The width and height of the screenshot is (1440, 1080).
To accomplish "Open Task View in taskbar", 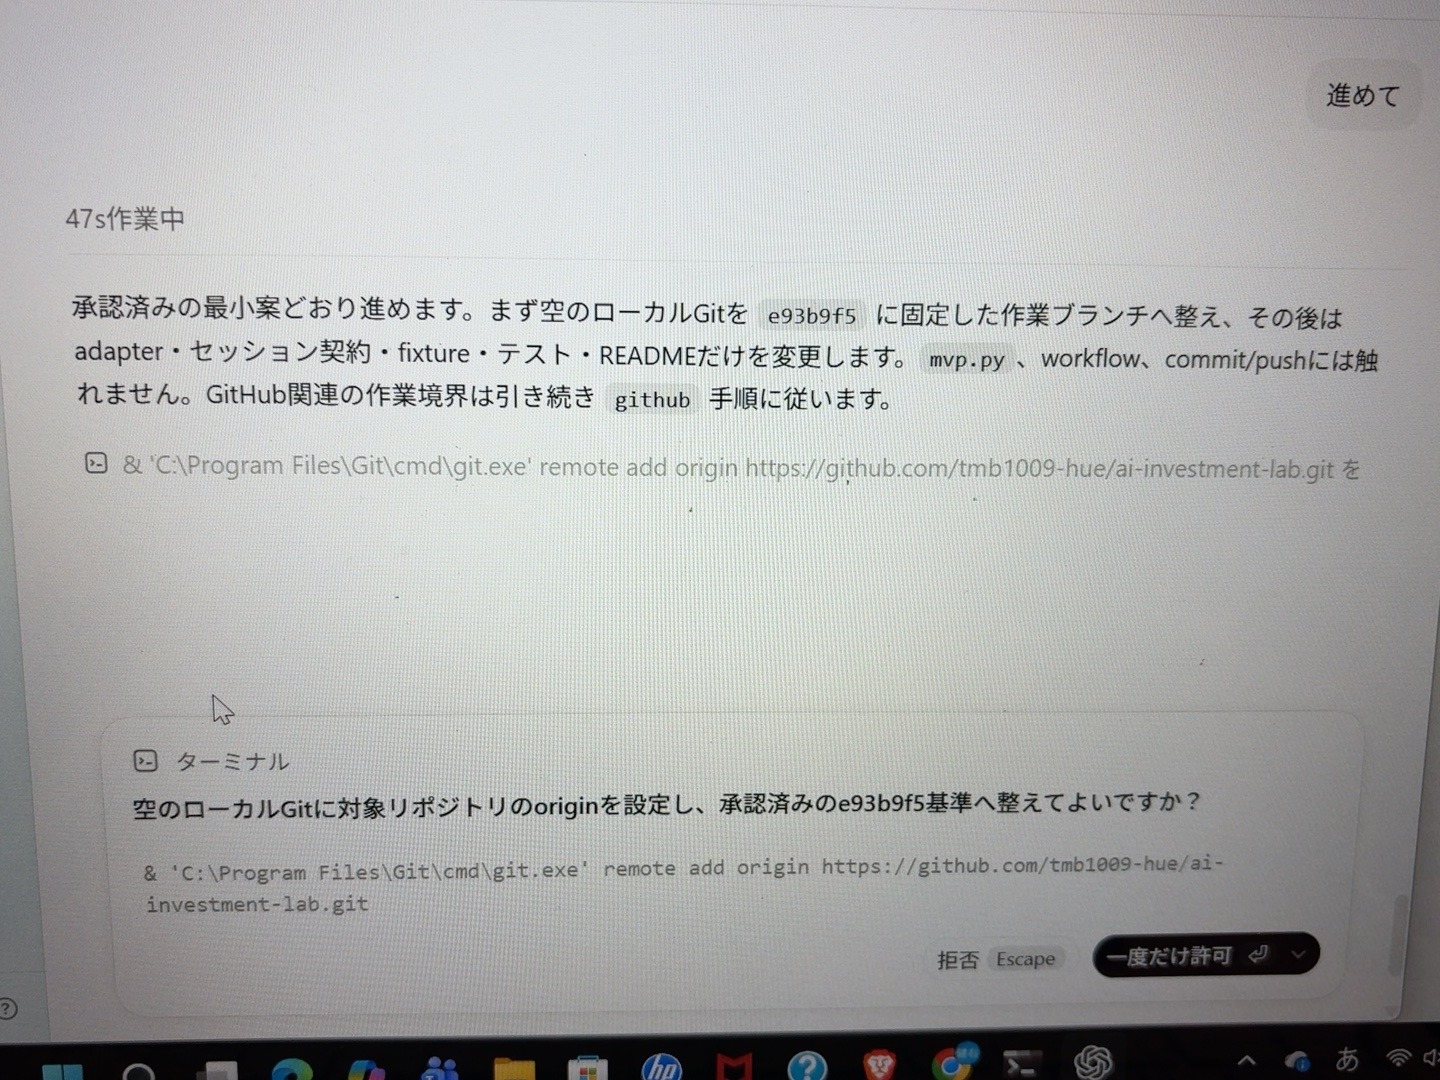I will (215, 1070).
